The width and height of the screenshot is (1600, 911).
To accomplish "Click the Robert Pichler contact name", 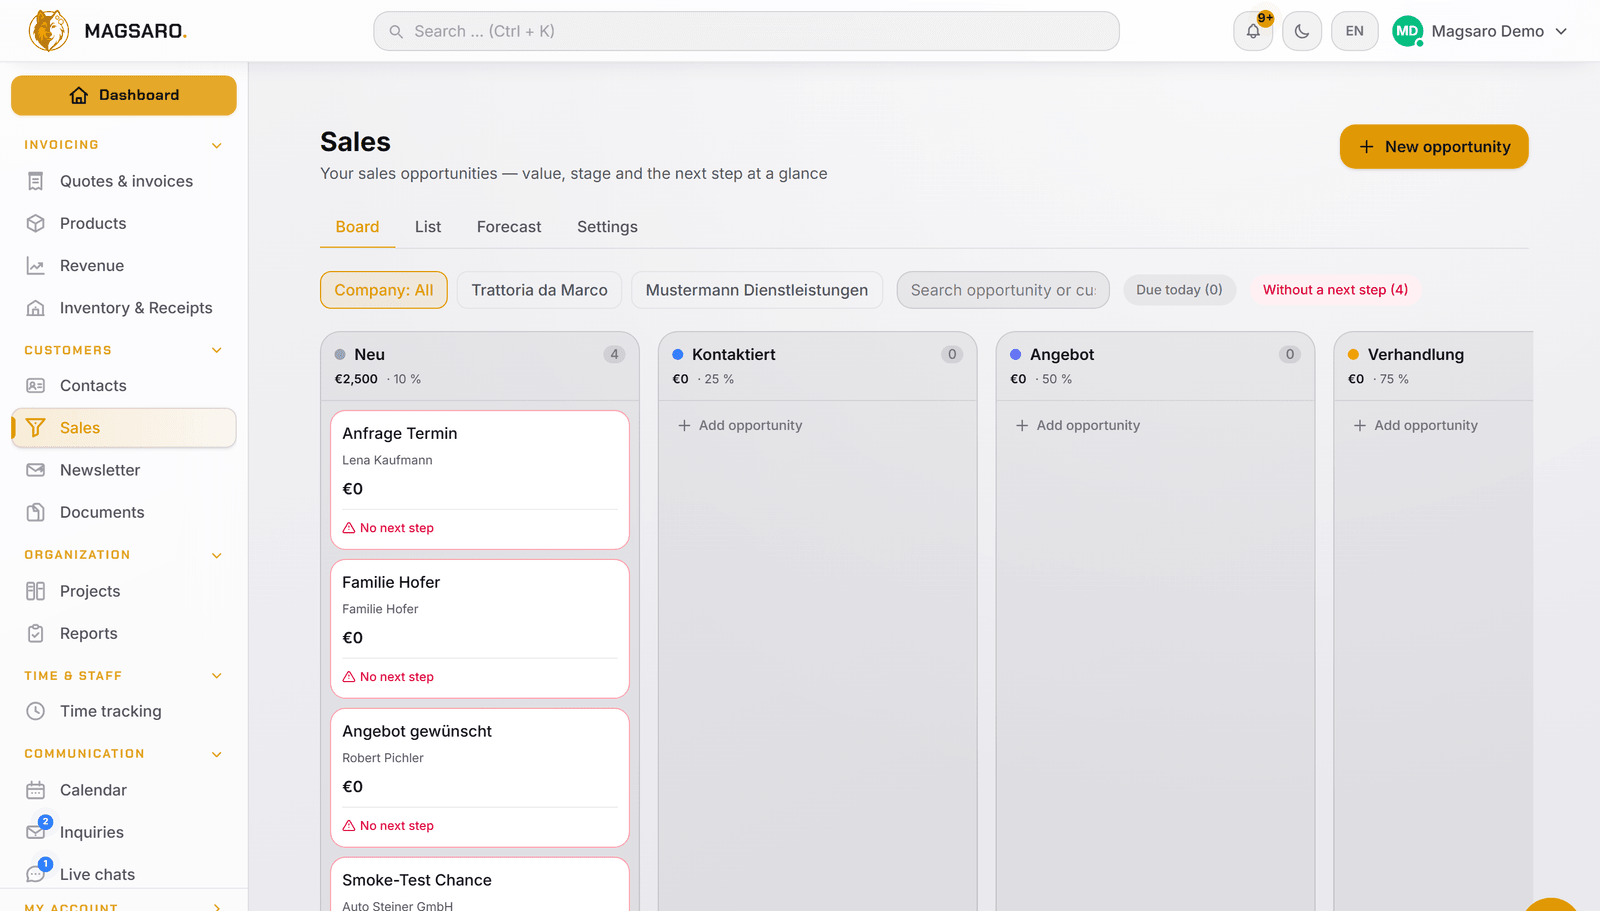I will coord(383,758).
